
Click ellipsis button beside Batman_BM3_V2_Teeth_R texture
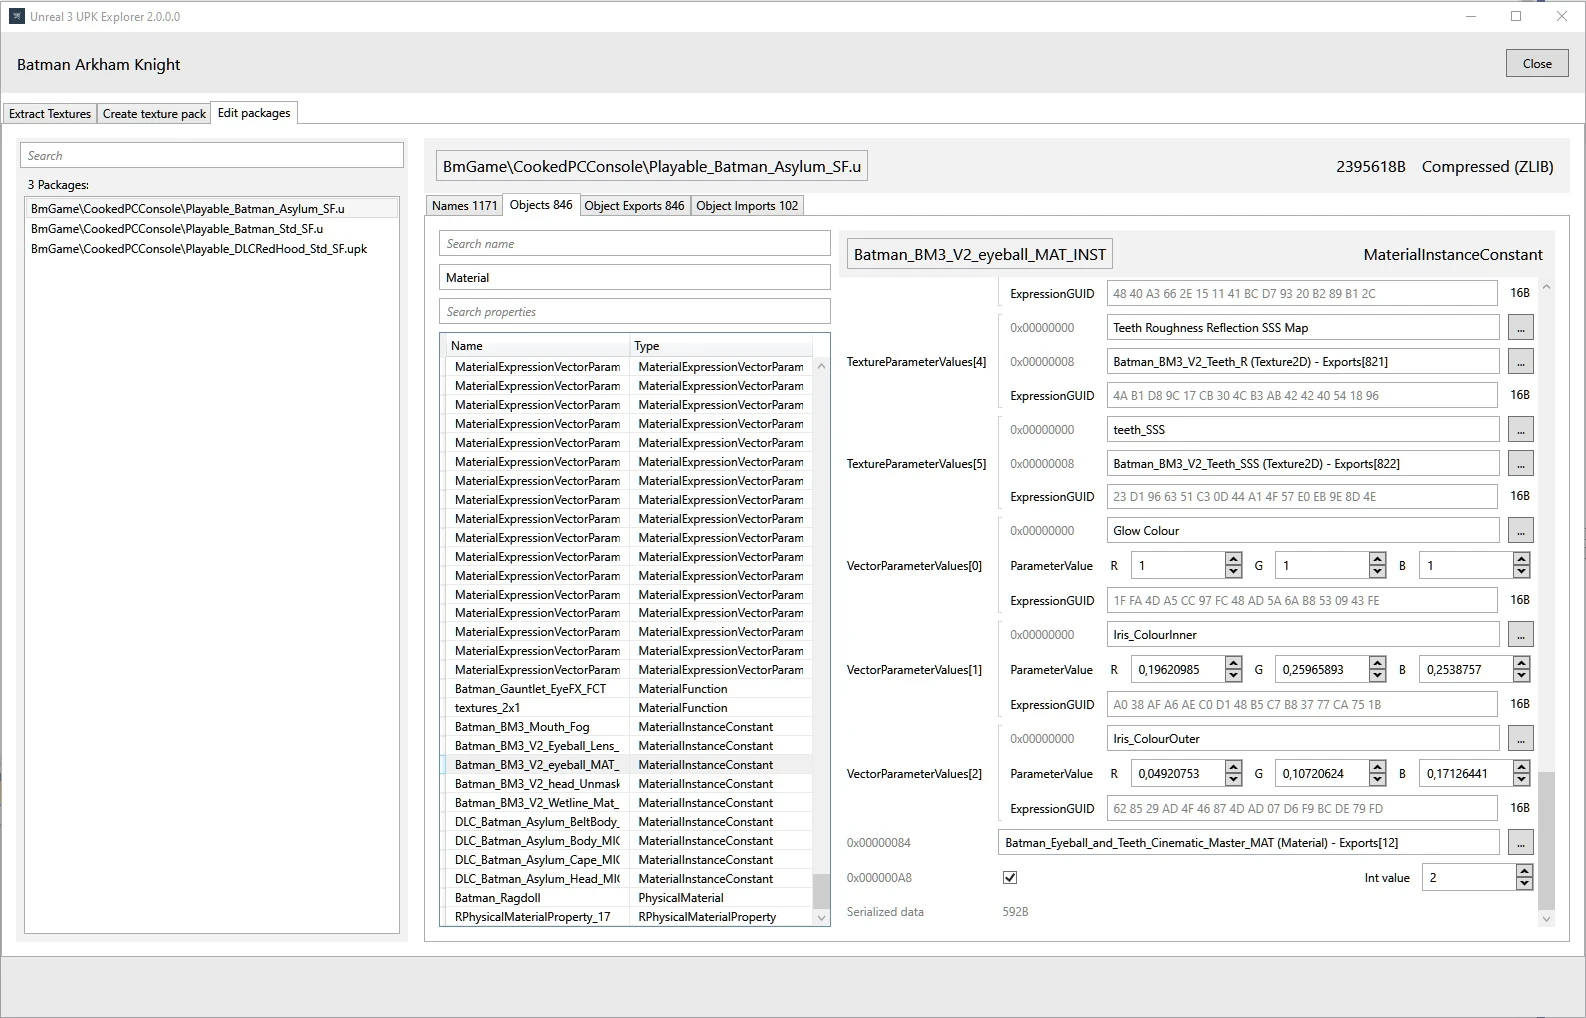pyautogui.click(x=1520, y=361)
